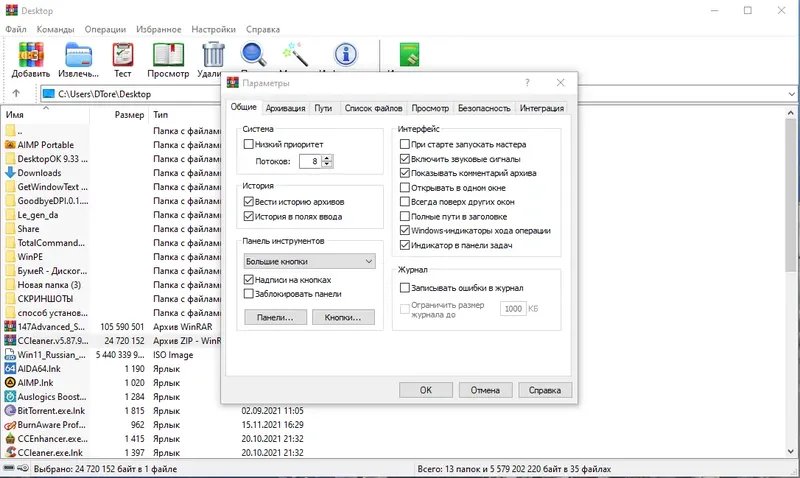This screenshot has height=478, width=800.
Task: Click the Кнопки... button
Action: 343,317
